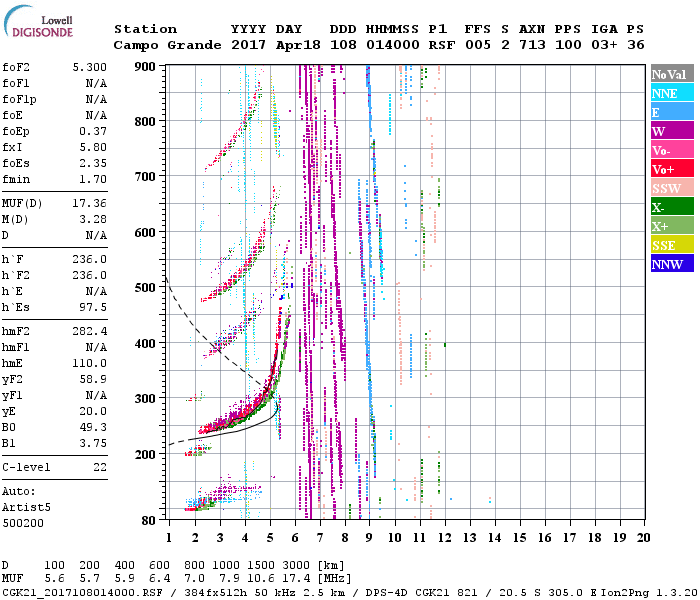The width and height of the screenshot is (700, 600).
Task: Click the yE value 20.0
Action: point(93,411)
